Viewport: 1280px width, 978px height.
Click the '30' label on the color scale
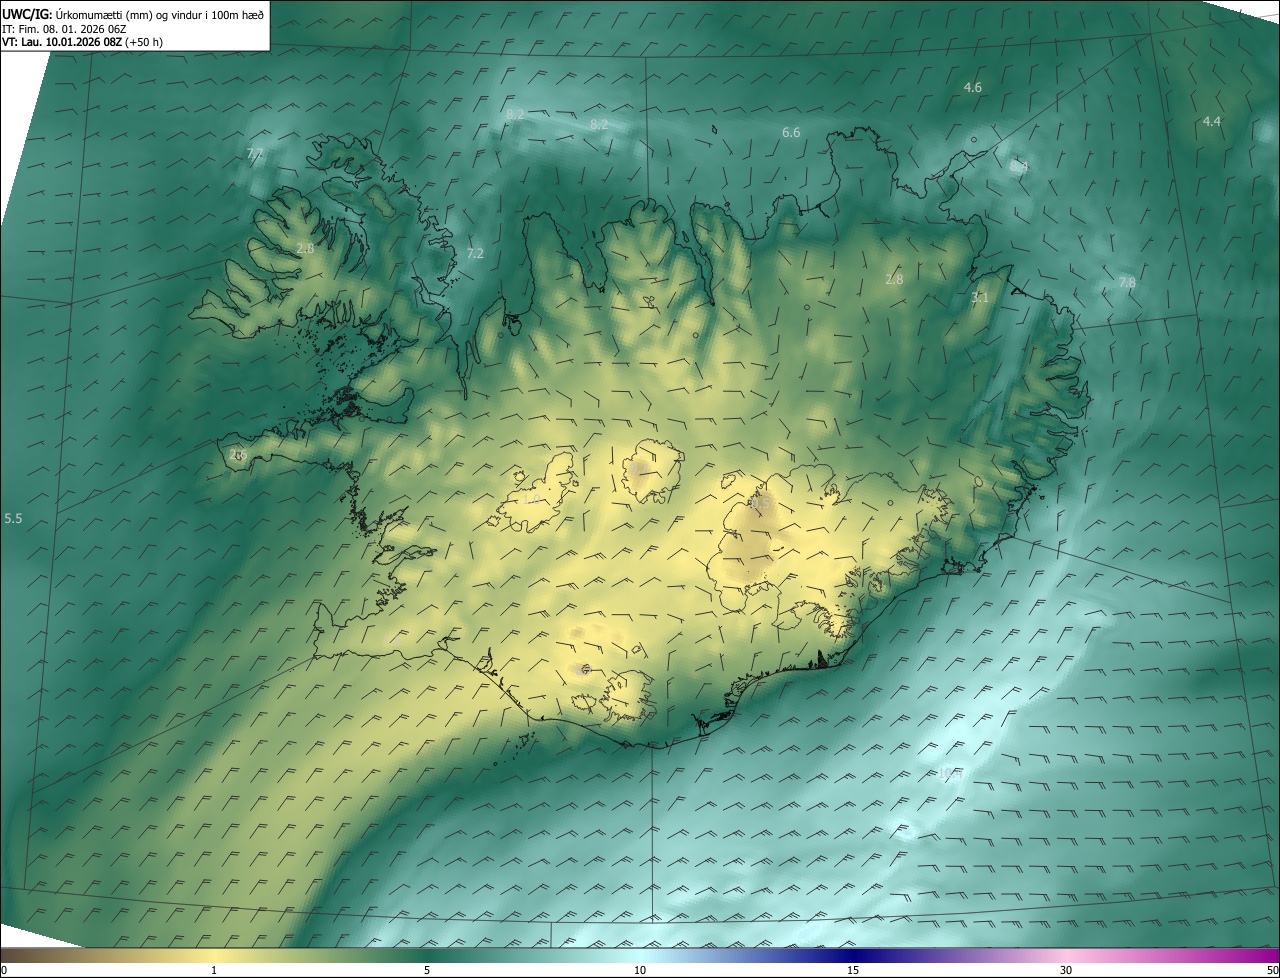1066,970
